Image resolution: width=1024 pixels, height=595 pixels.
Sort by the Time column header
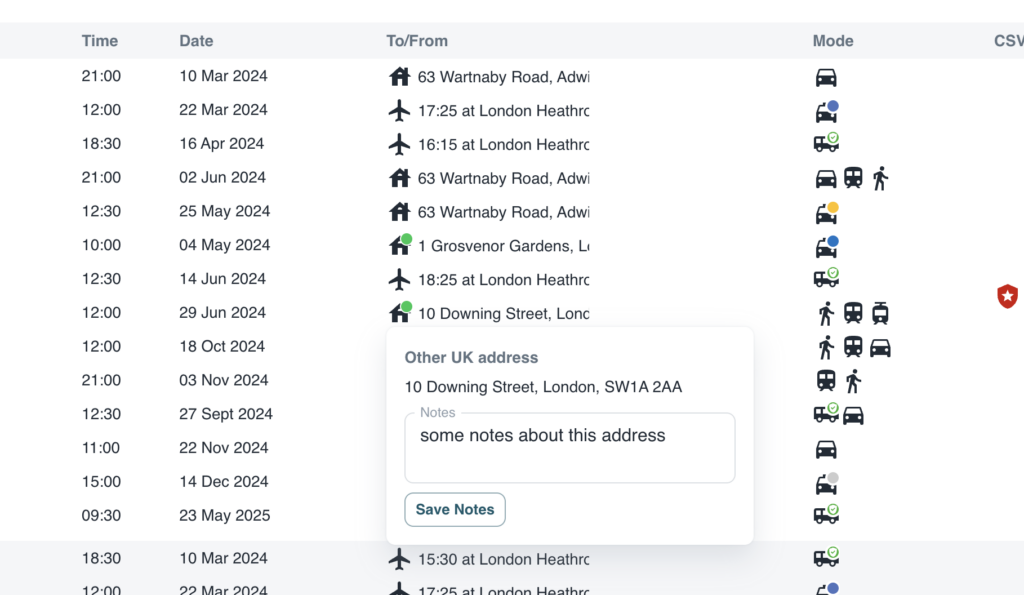[x=100, y=41]
